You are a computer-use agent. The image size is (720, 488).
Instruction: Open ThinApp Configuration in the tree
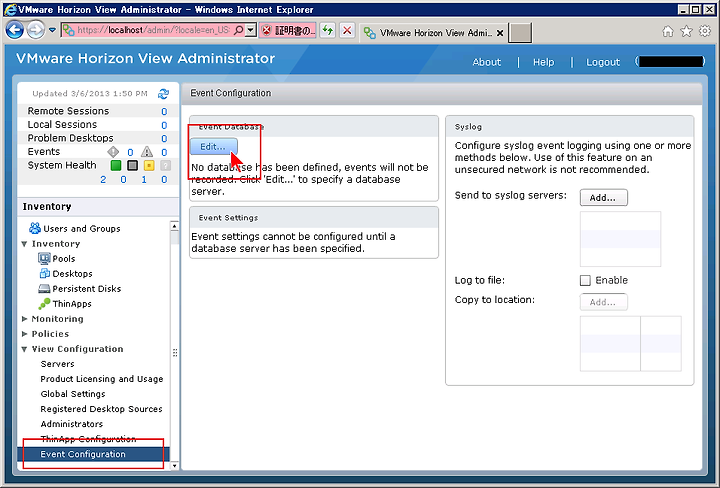coord(88,439)
